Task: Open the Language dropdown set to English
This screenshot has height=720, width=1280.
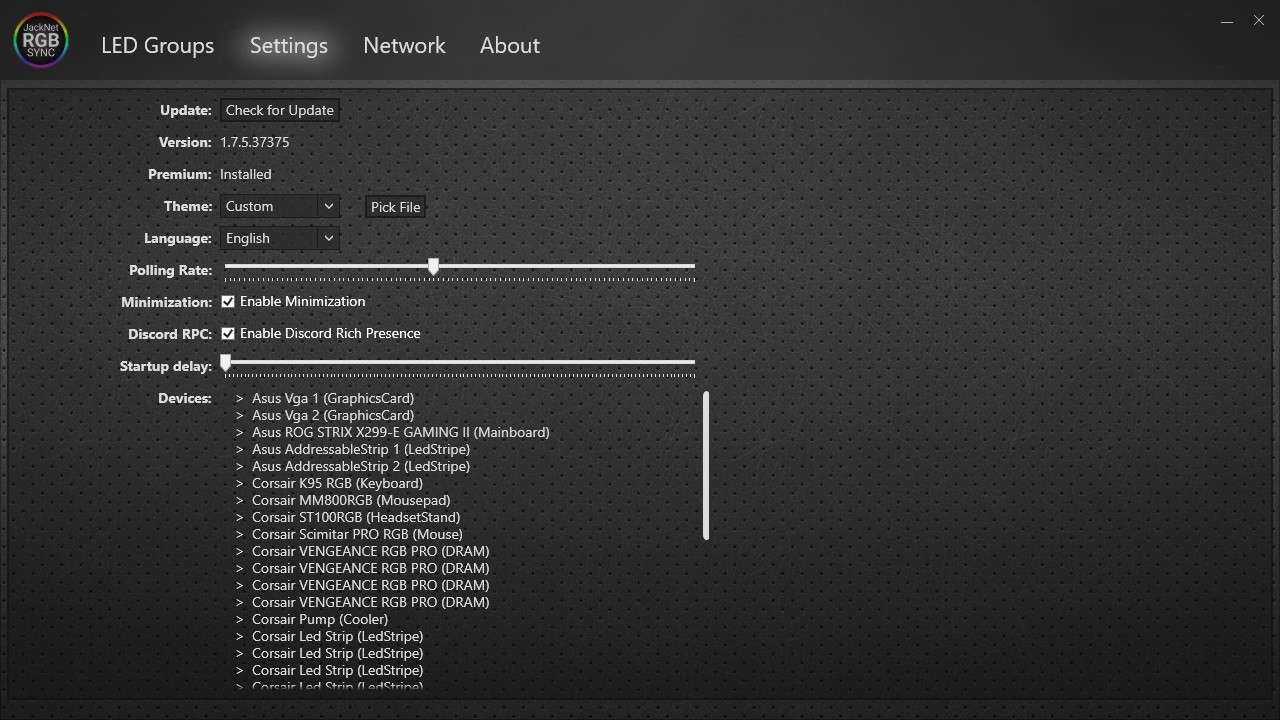Action: click(280, 238)
